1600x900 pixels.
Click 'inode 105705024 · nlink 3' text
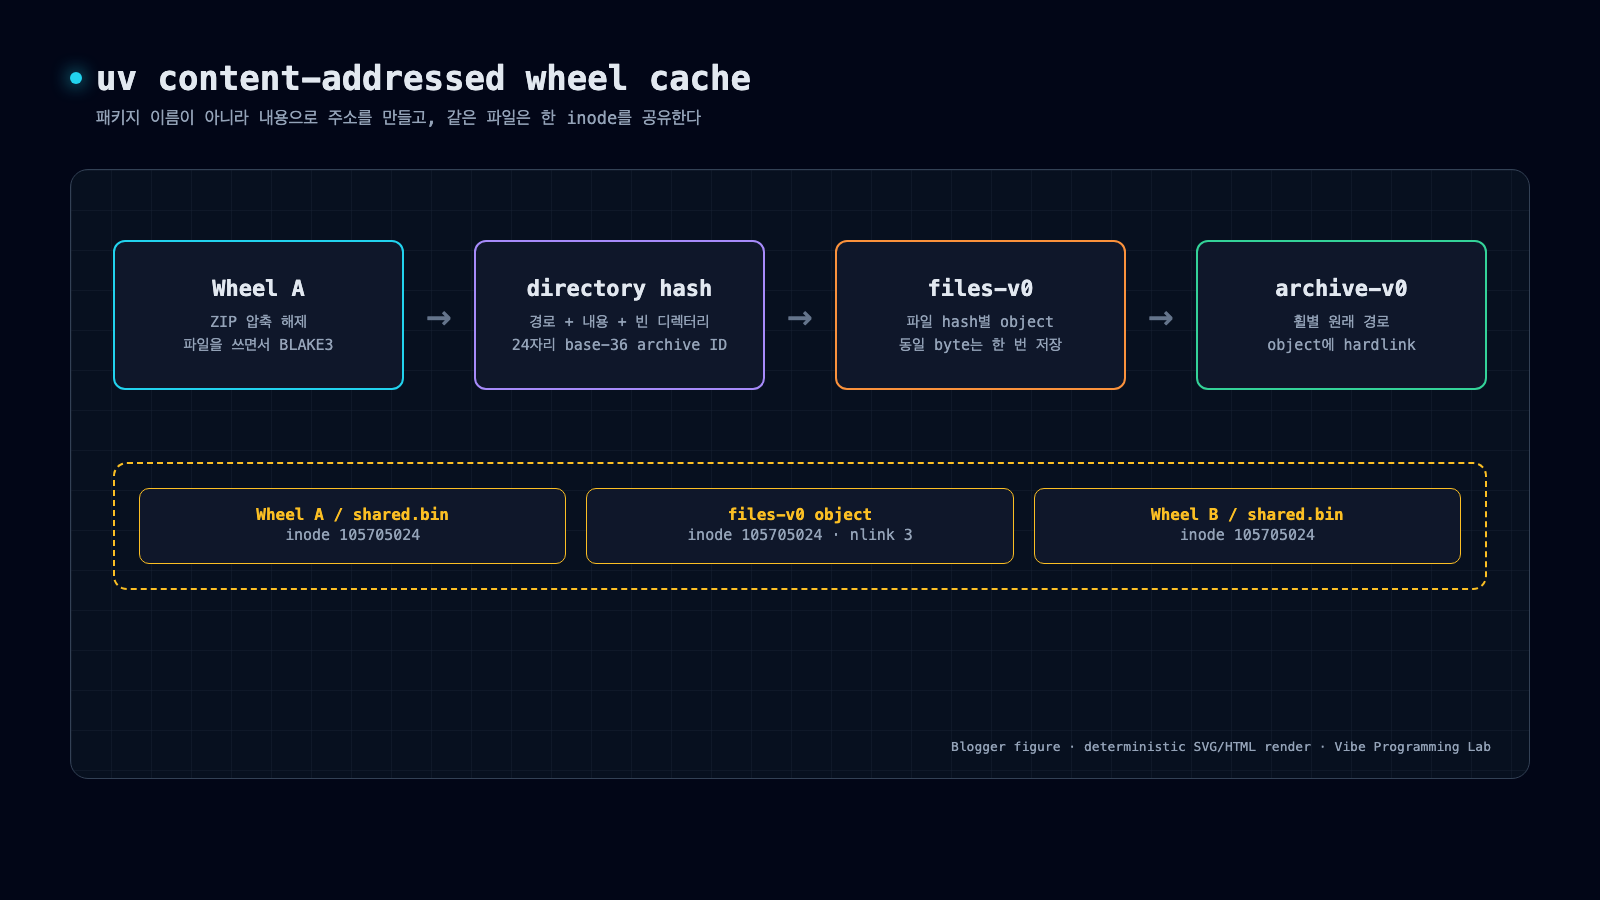[x=800, y=535]
